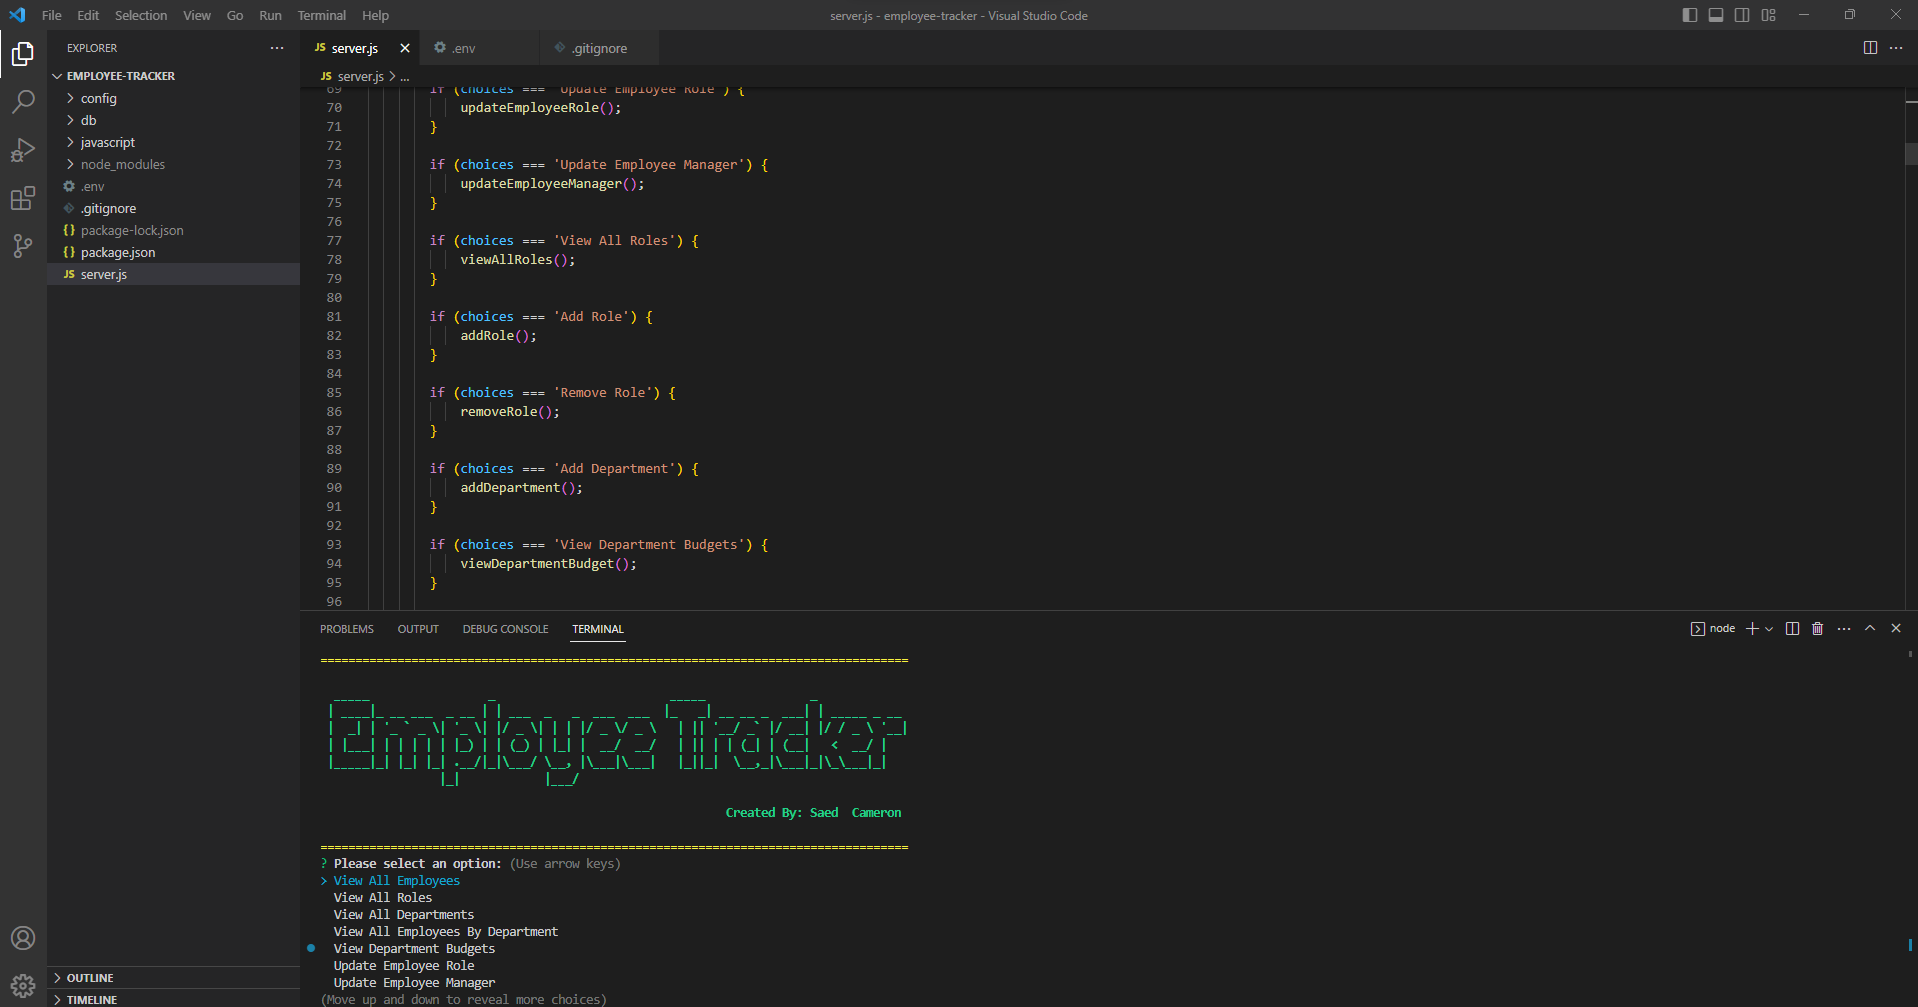This screenshot has width=1918, height=1007.
Task: Select the node terminal instance
Action: point(1713,629)
